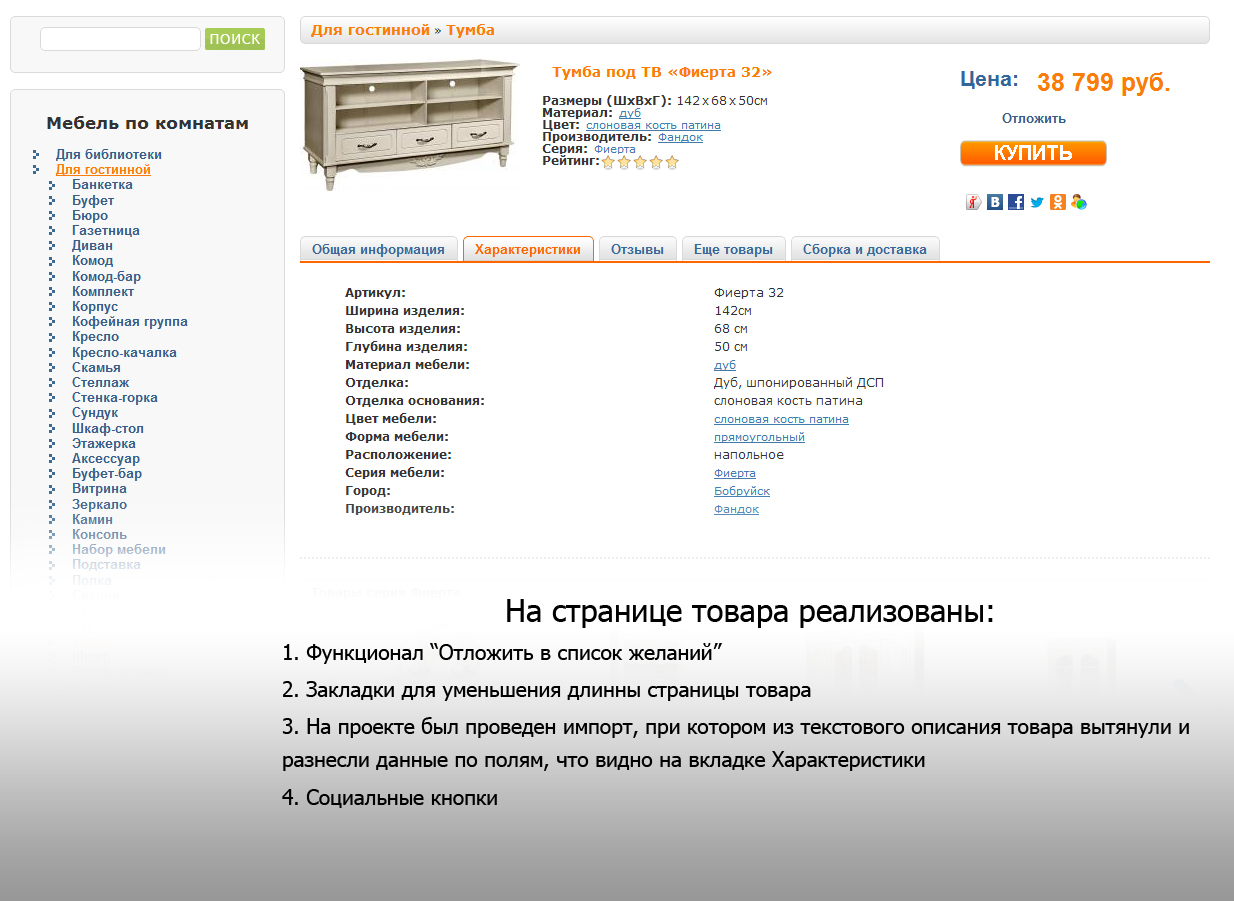Open the Тумба под ТВ «Фиерта 32» title
The width and height of the screenshot is (1234, 901).
click(662, 72)
